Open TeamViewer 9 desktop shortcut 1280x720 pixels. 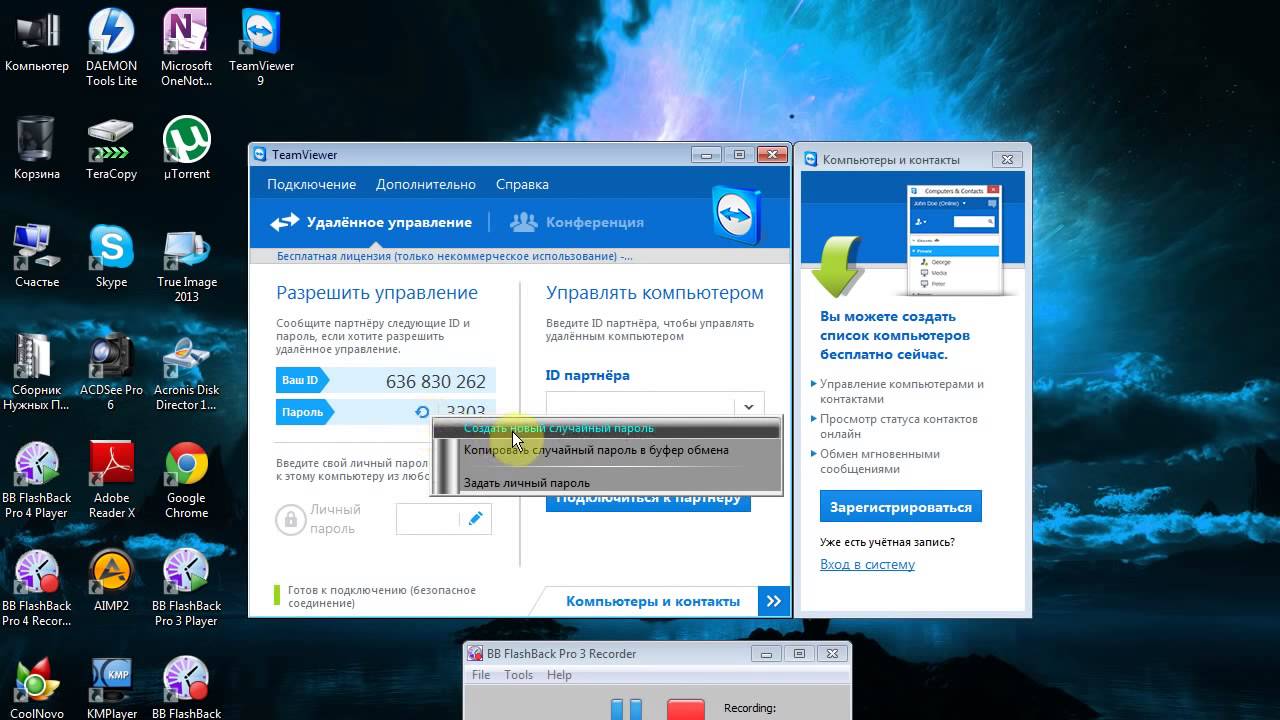pos(261,47)
